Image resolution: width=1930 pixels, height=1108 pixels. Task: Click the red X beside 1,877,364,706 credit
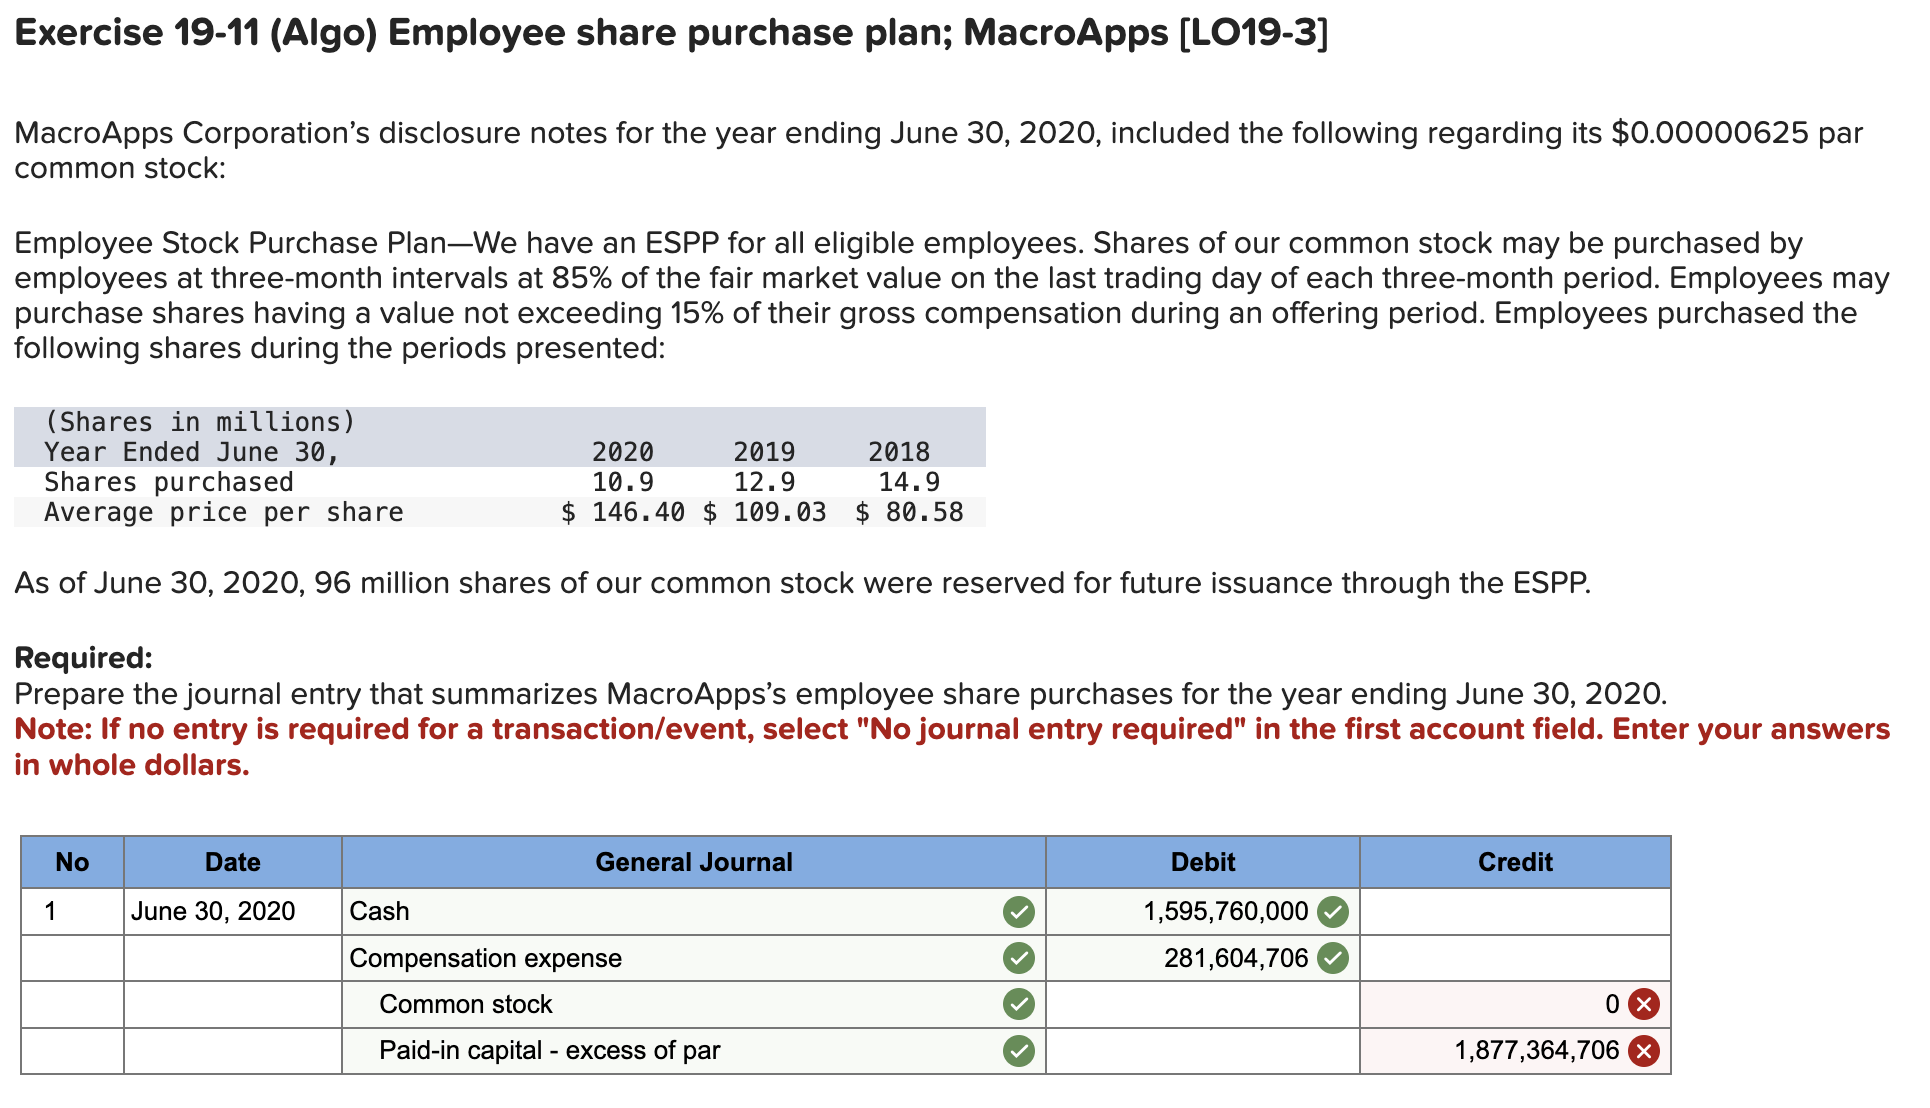coord(1643,1051)
